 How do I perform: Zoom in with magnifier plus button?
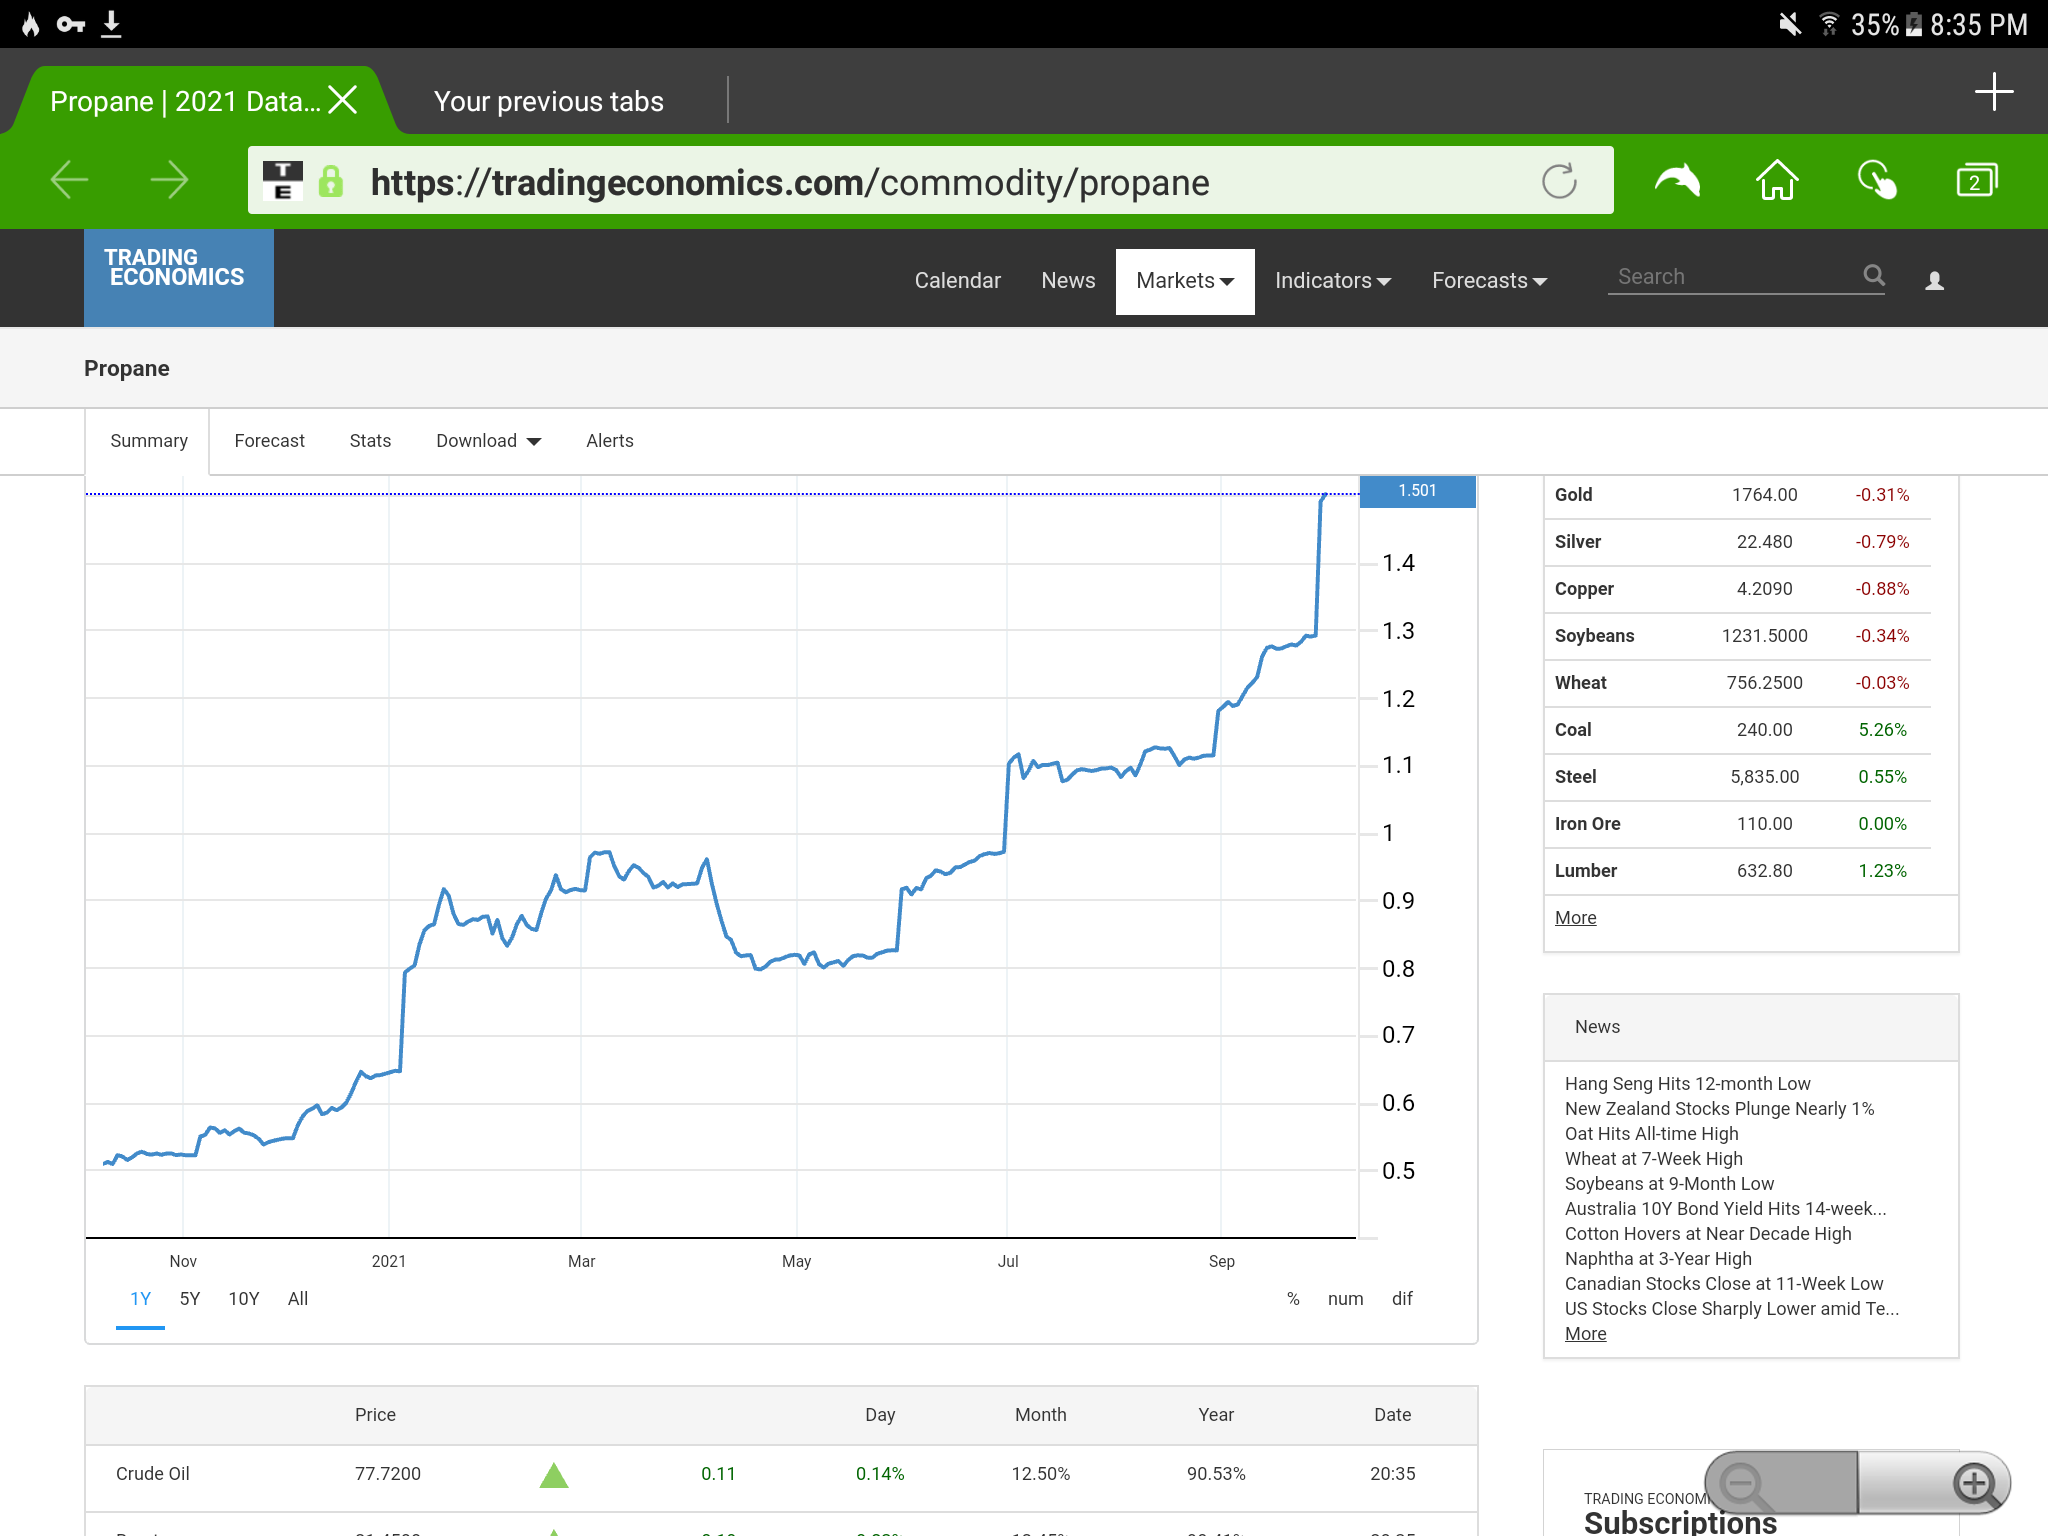pyautogui.click(x=1976, y=1483)
